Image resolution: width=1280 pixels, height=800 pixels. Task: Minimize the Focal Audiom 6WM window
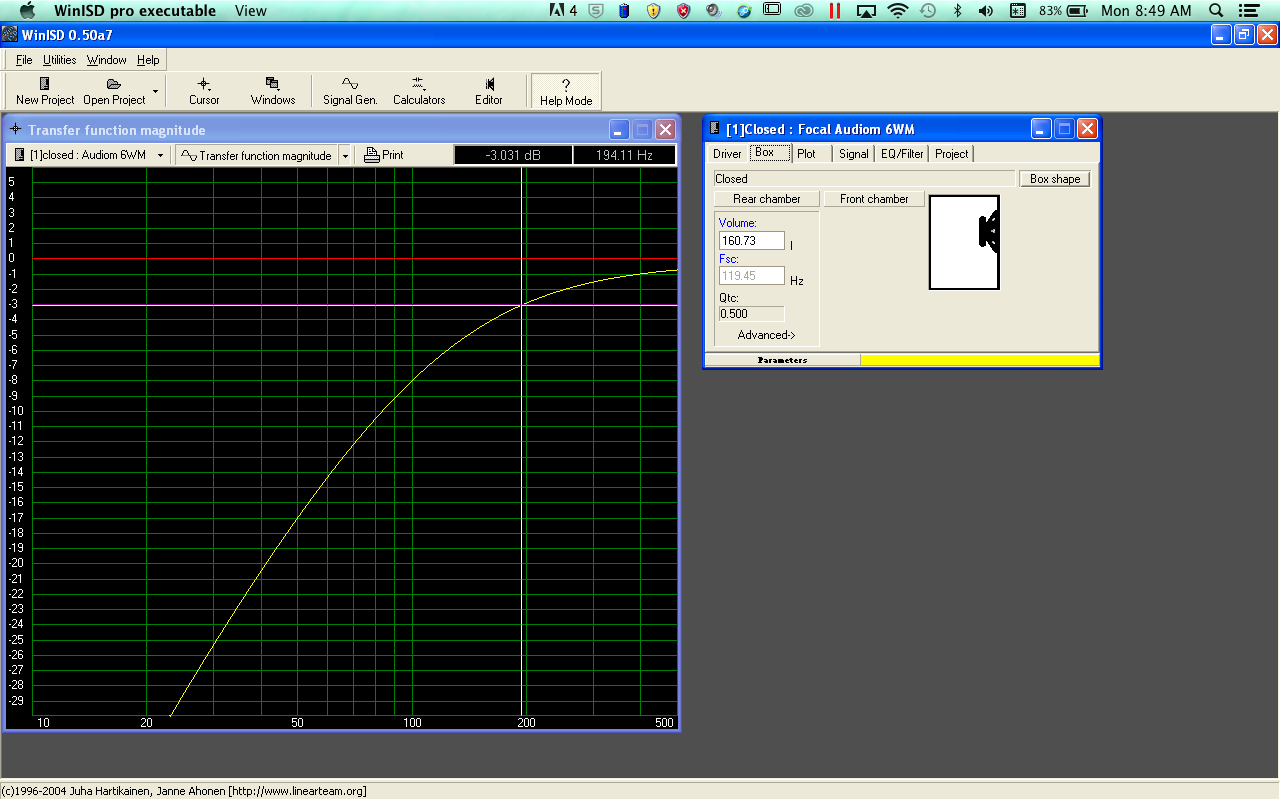(x=1042, y=128)
